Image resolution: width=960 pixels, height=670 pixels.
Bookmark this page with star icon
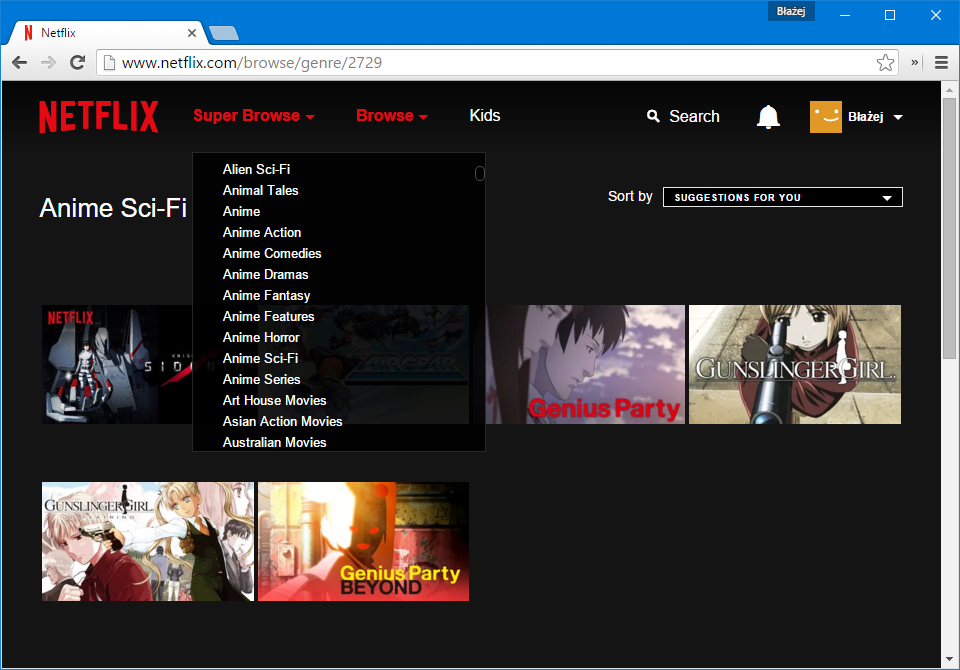pos(885,62)
